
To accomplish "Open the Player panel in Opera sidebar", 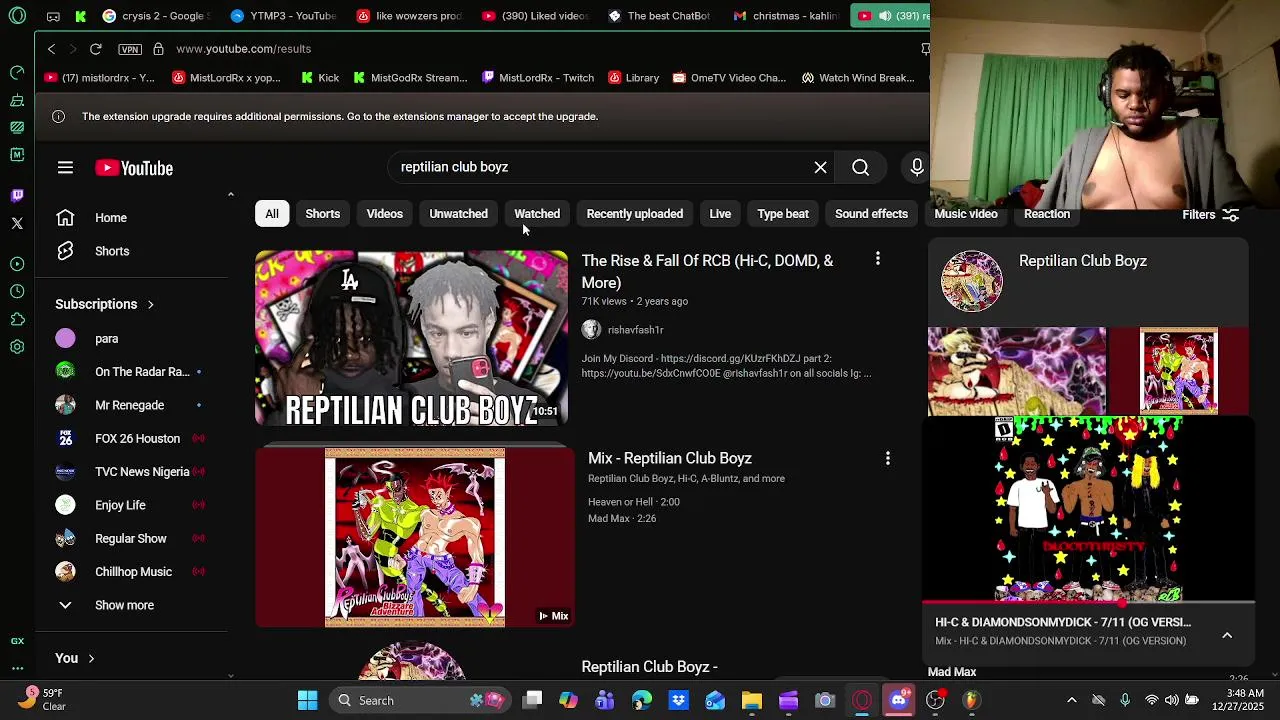I will point(17,264).
